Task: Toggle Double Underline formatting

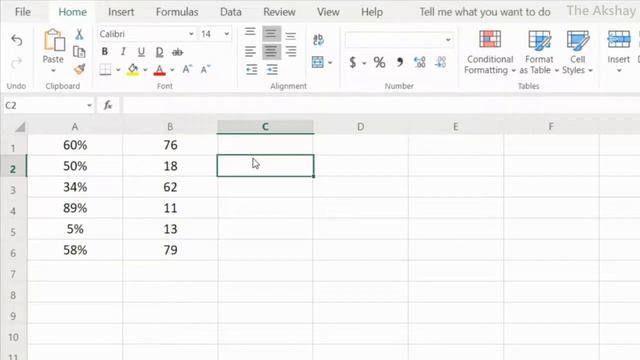Action: pyautogui.click(x=159, y=52)
